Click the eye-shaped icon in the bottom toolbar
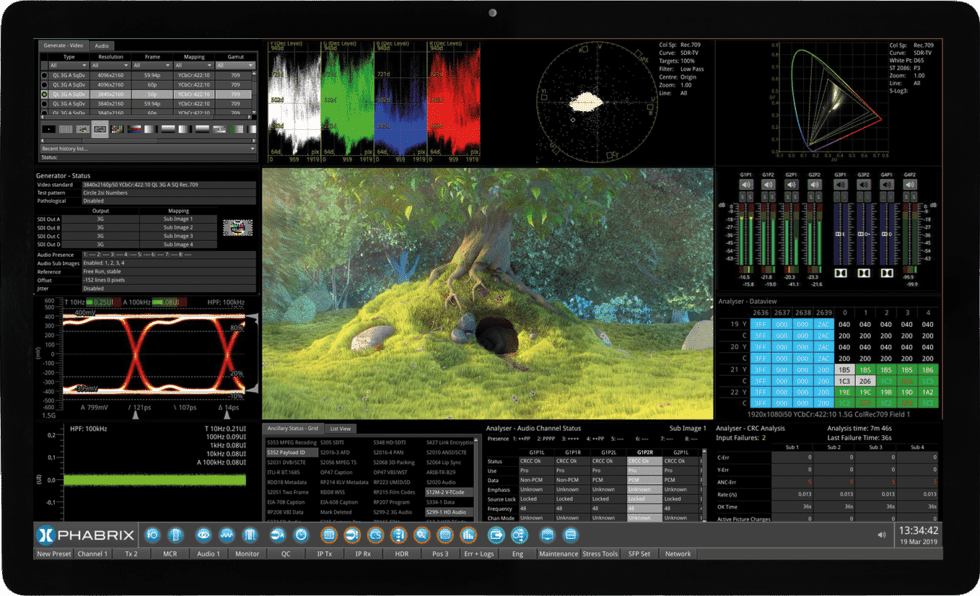 [x=203, y=535]
